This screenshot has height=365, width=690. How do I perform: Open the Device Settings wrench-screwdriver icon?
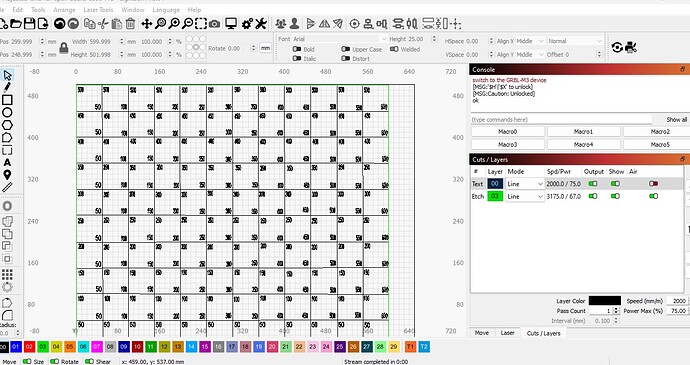(x=261, y=24)
